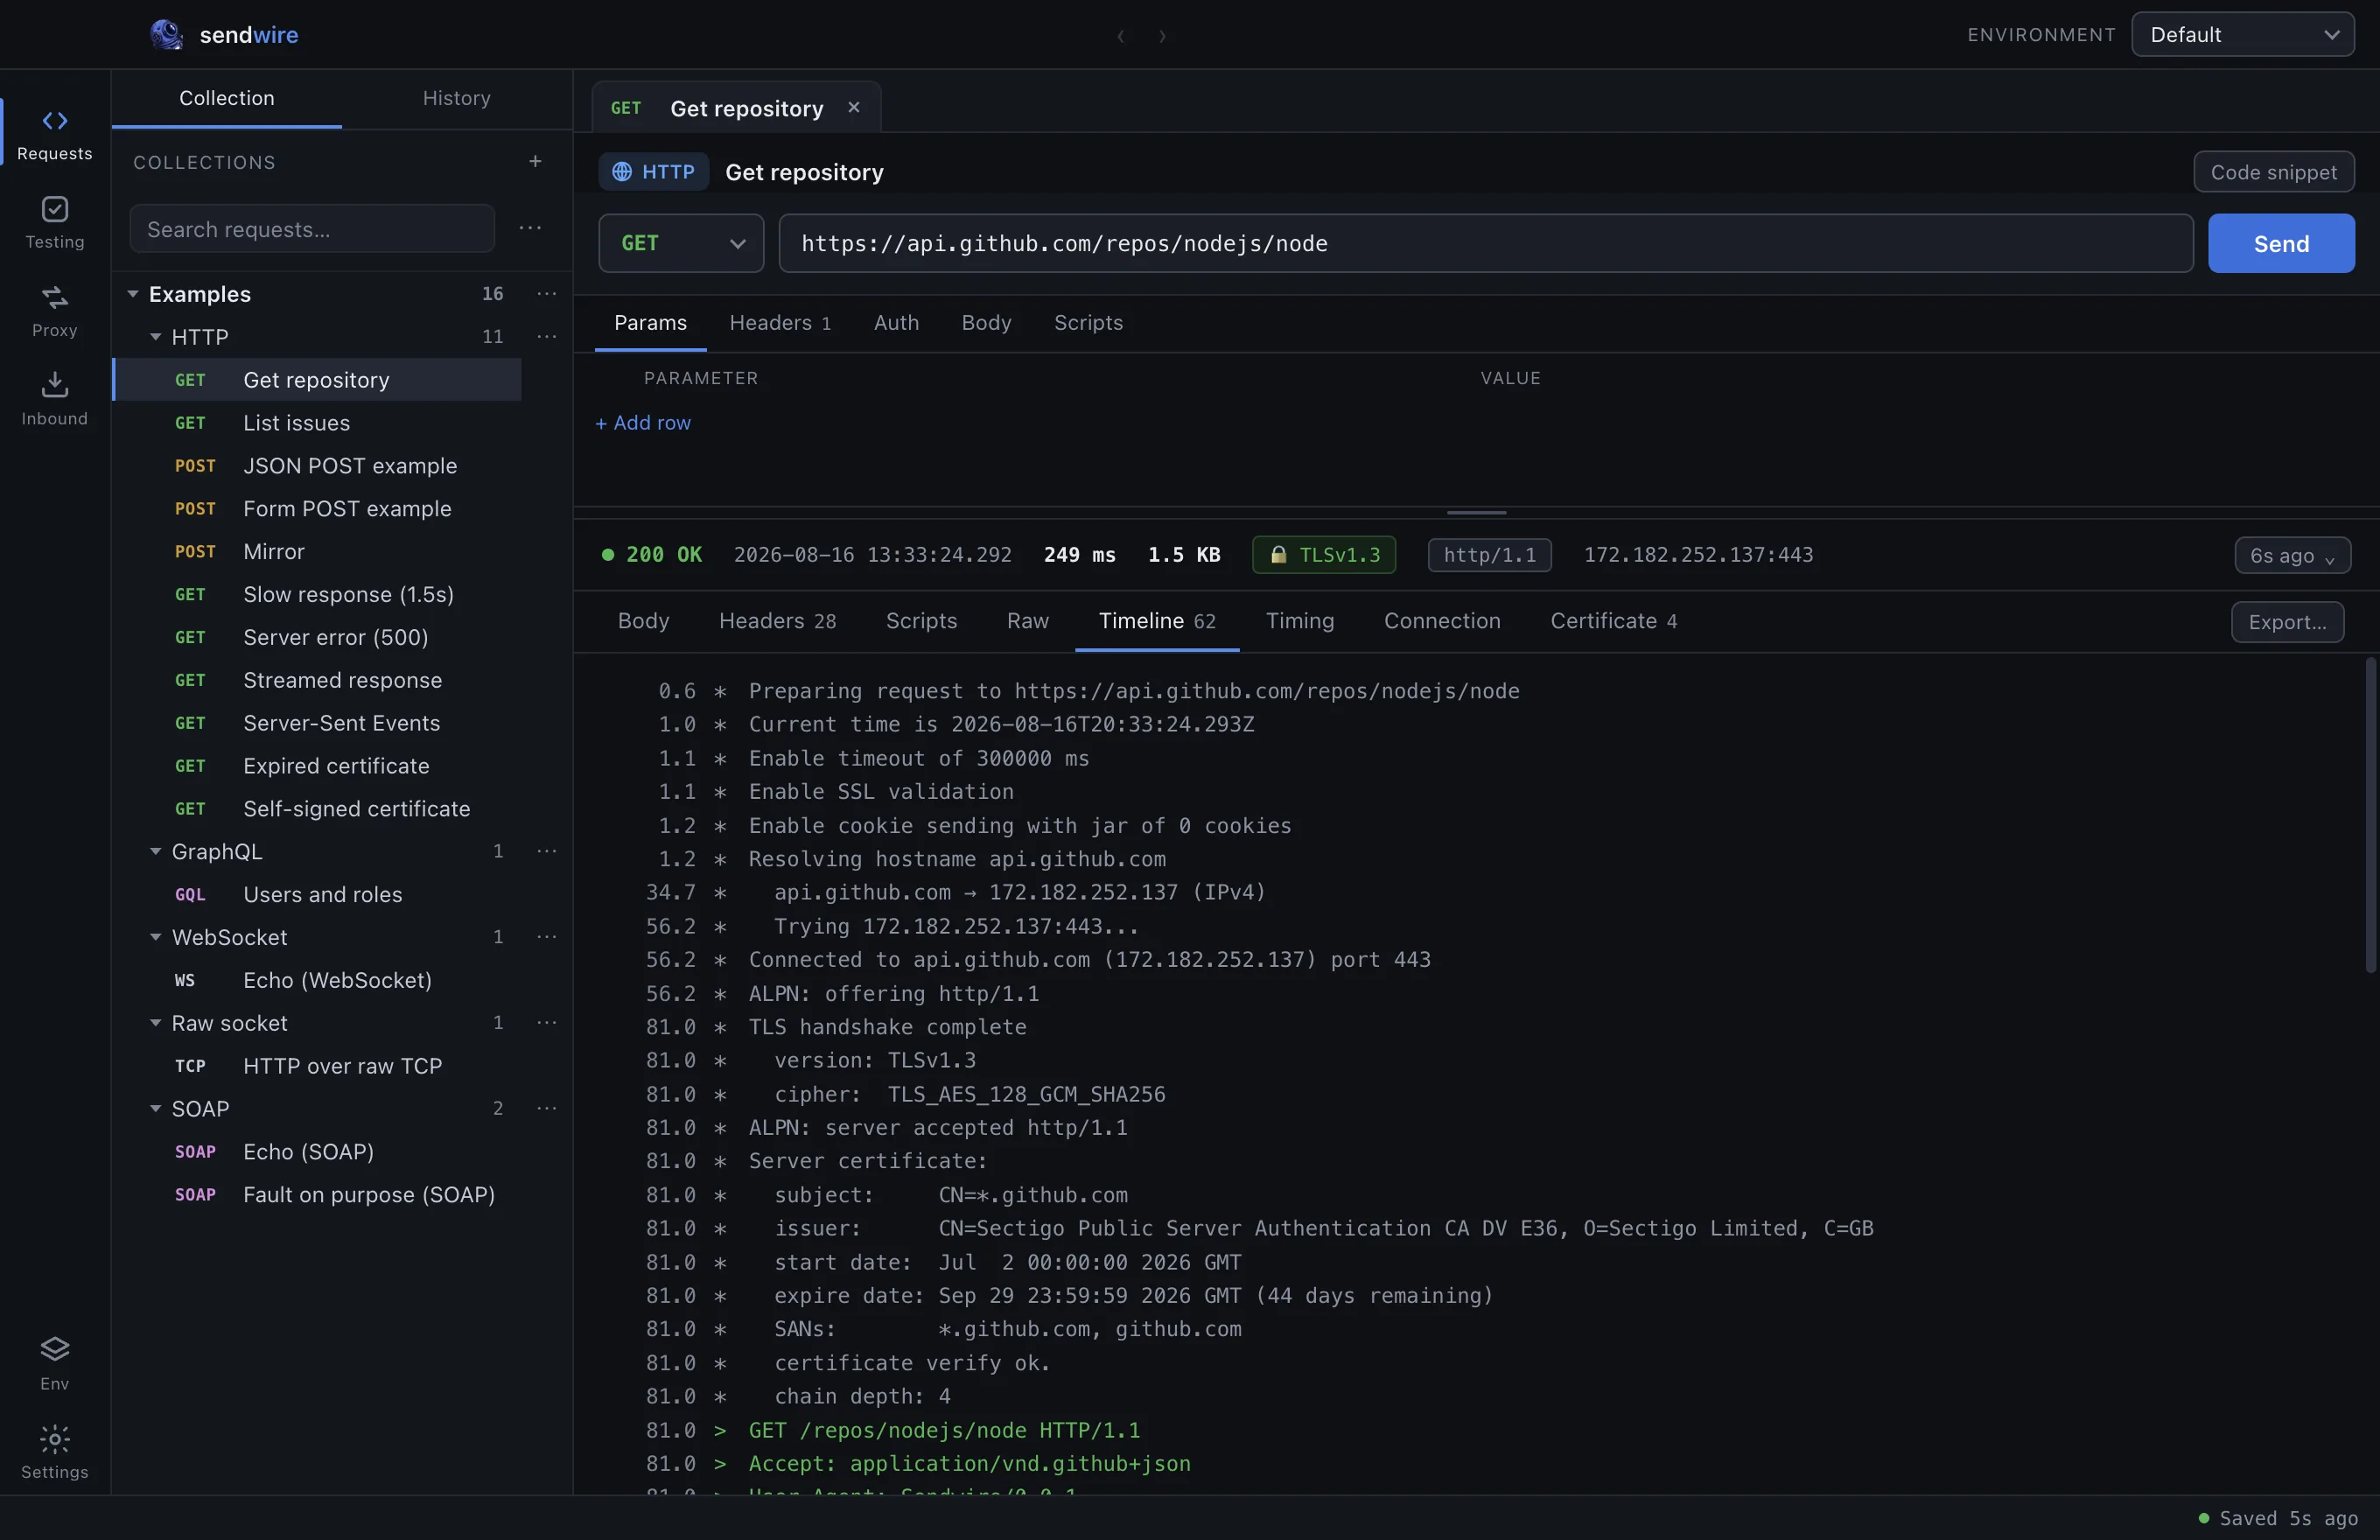This screenshot has width=2380, height=1540.
Task: Select the JSON POST example request
Action: 317,466
